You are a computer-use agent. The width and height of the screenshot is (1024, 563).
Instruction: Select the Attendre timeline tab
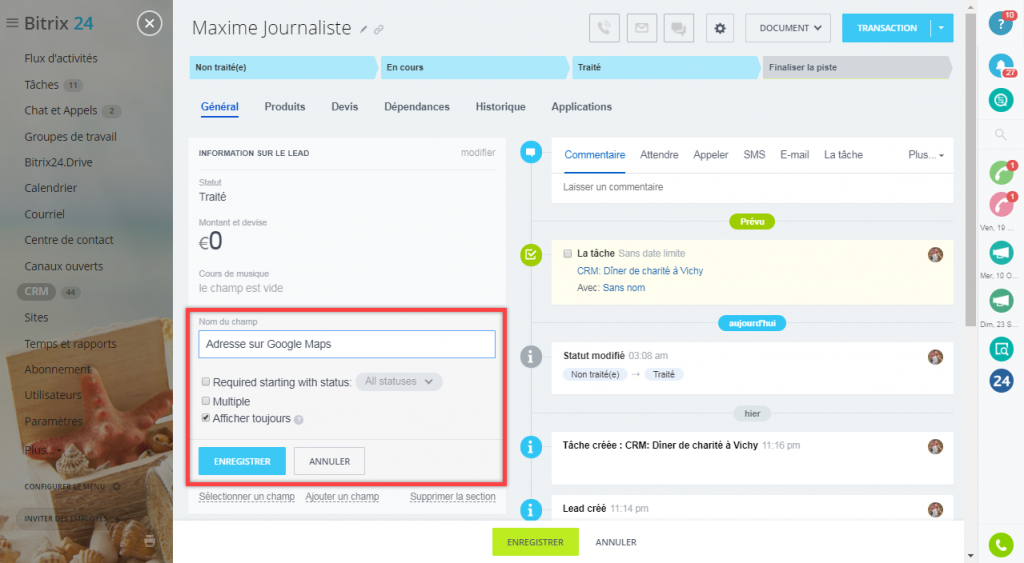[659, 155]
